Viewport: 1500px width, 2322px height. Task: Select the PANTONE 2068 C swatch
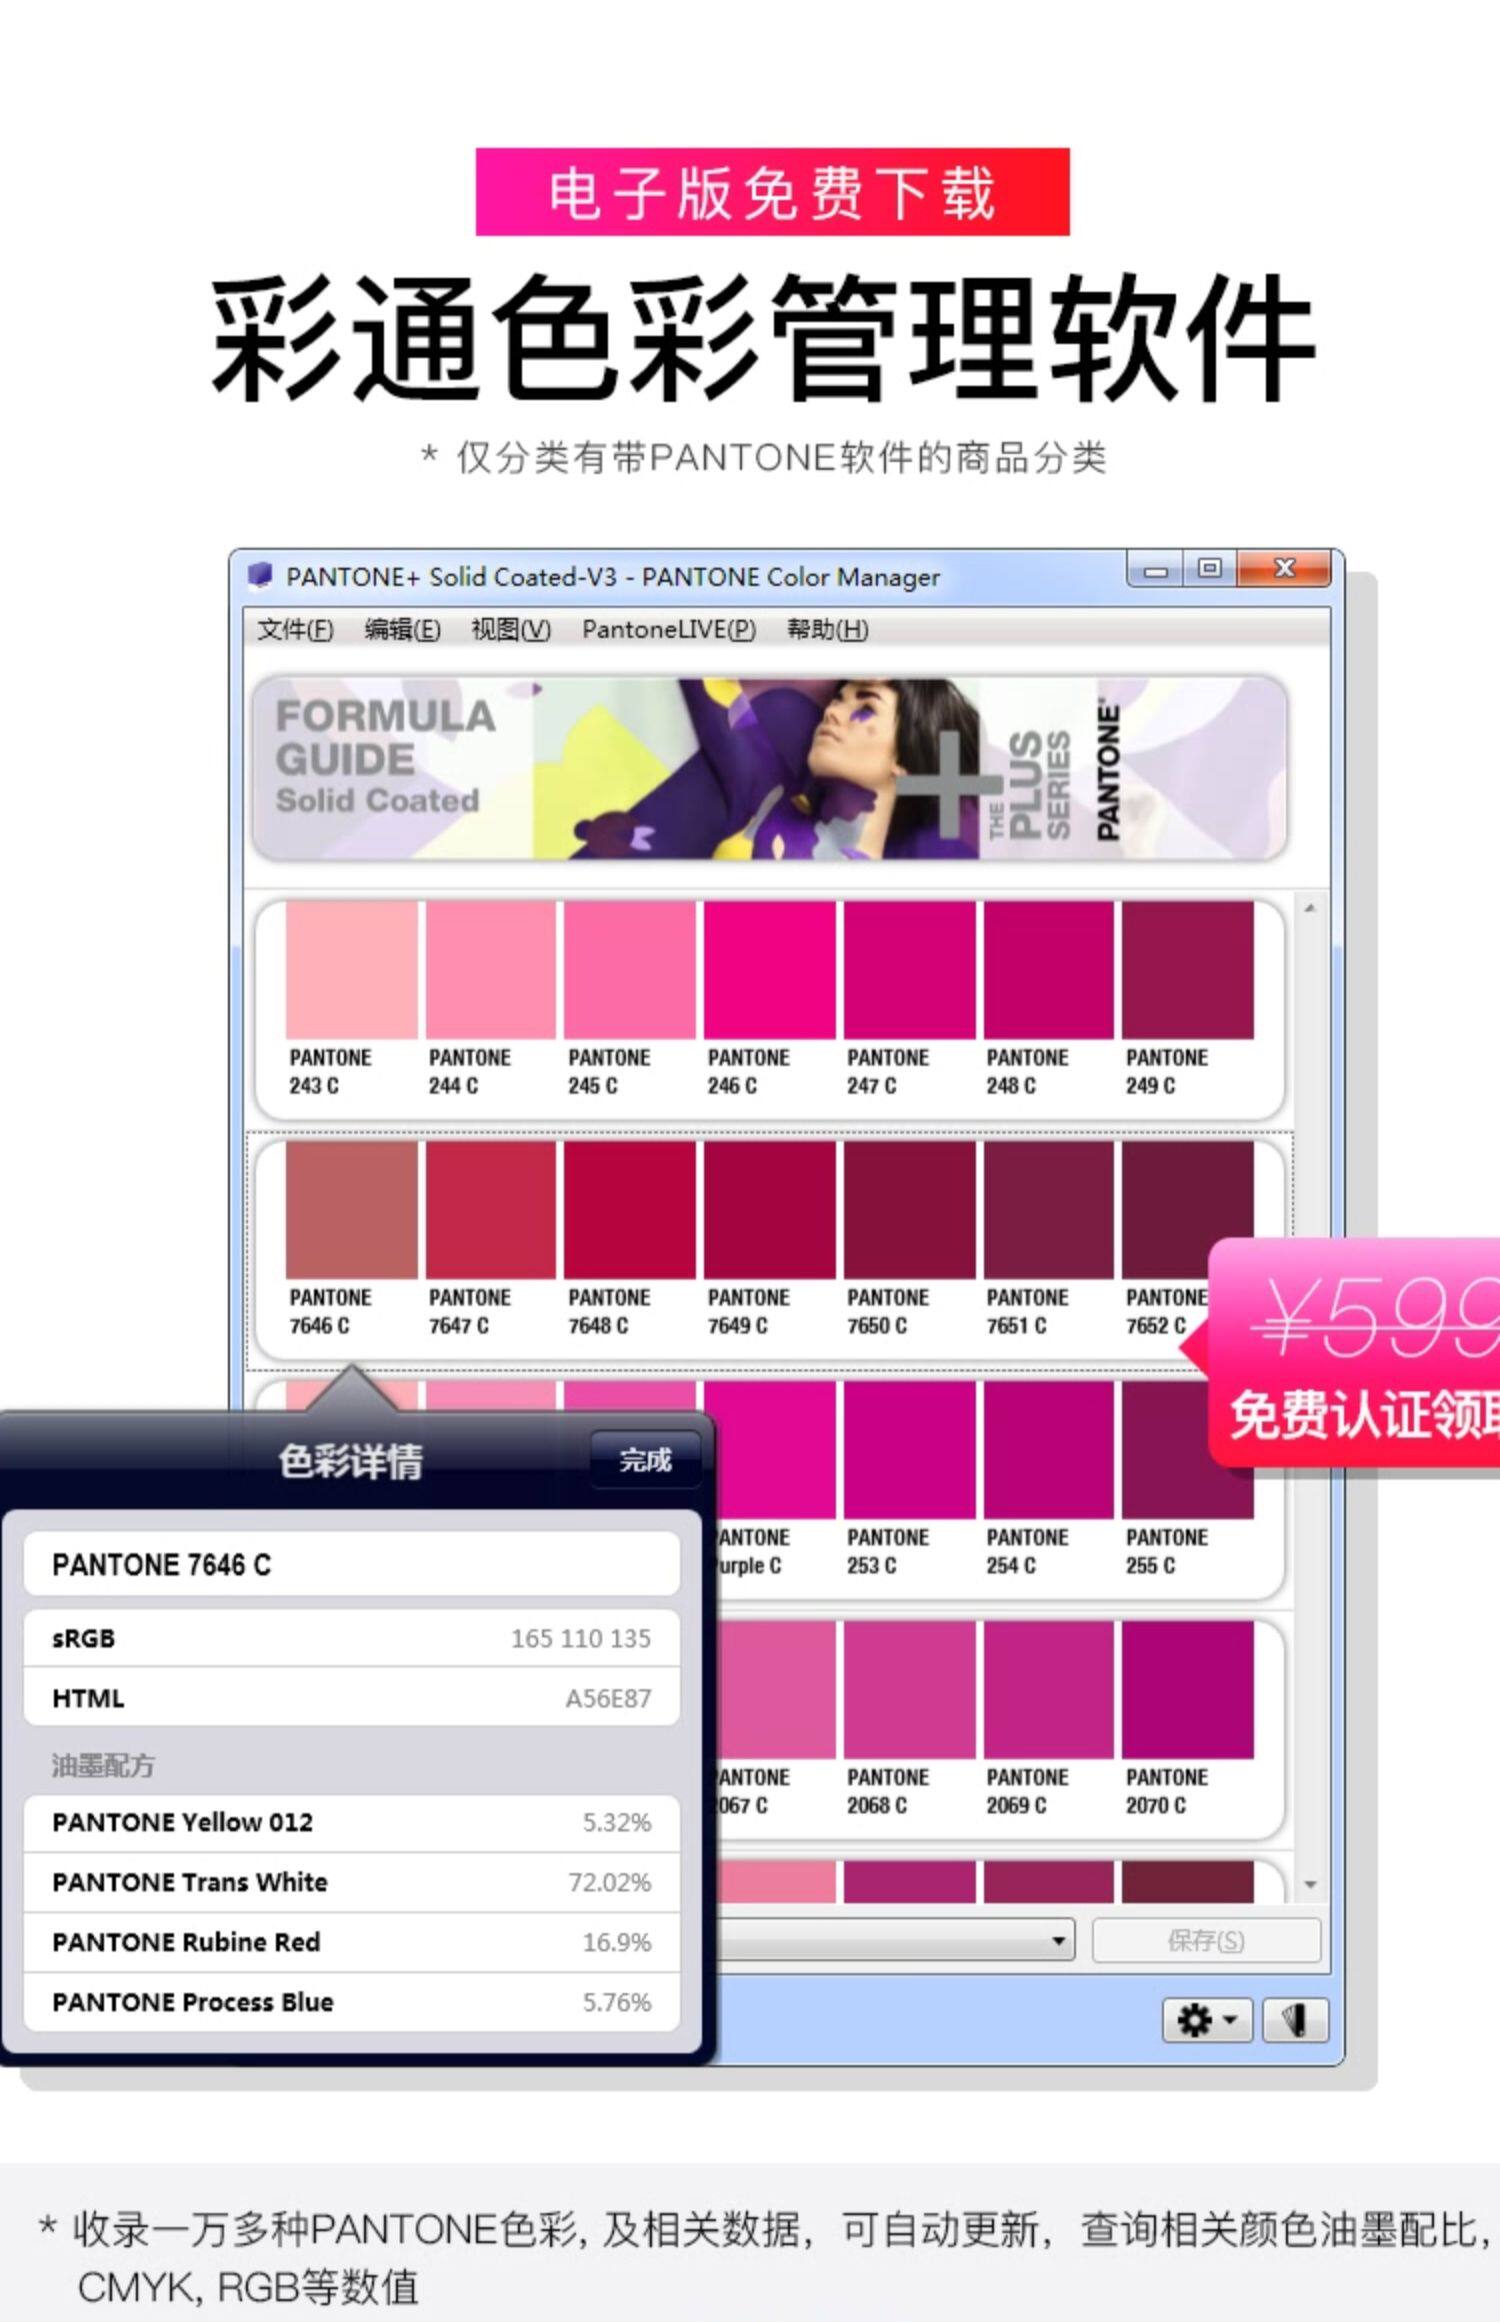coord(909,1690)
